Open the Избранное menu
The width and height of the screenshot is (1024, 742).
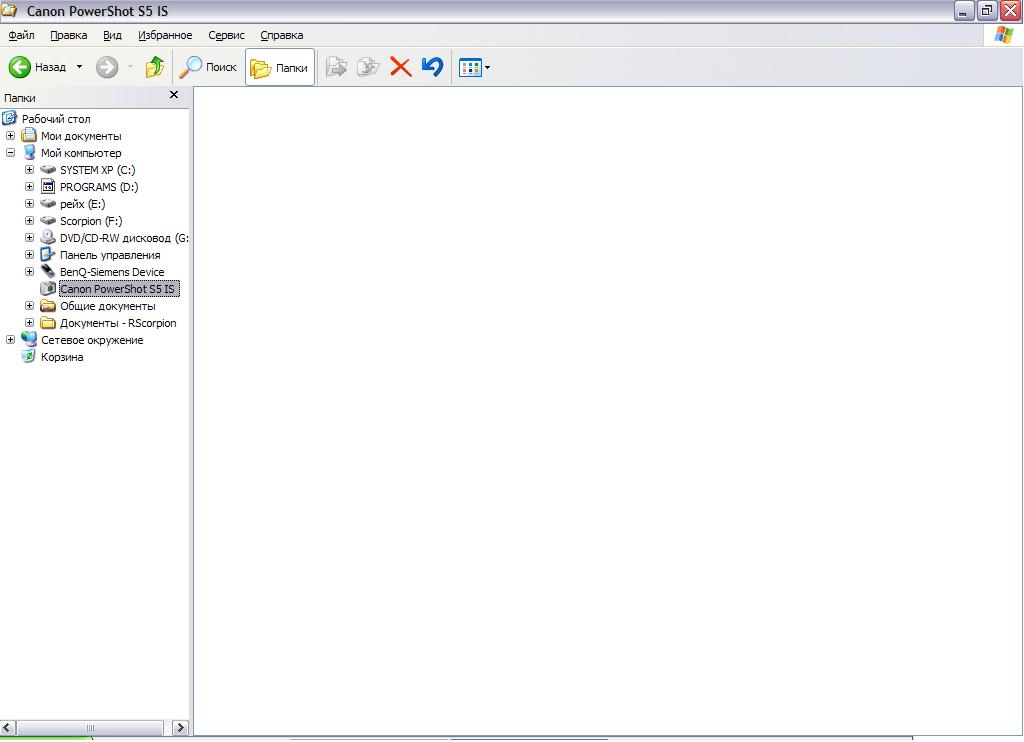click(165, 35)
